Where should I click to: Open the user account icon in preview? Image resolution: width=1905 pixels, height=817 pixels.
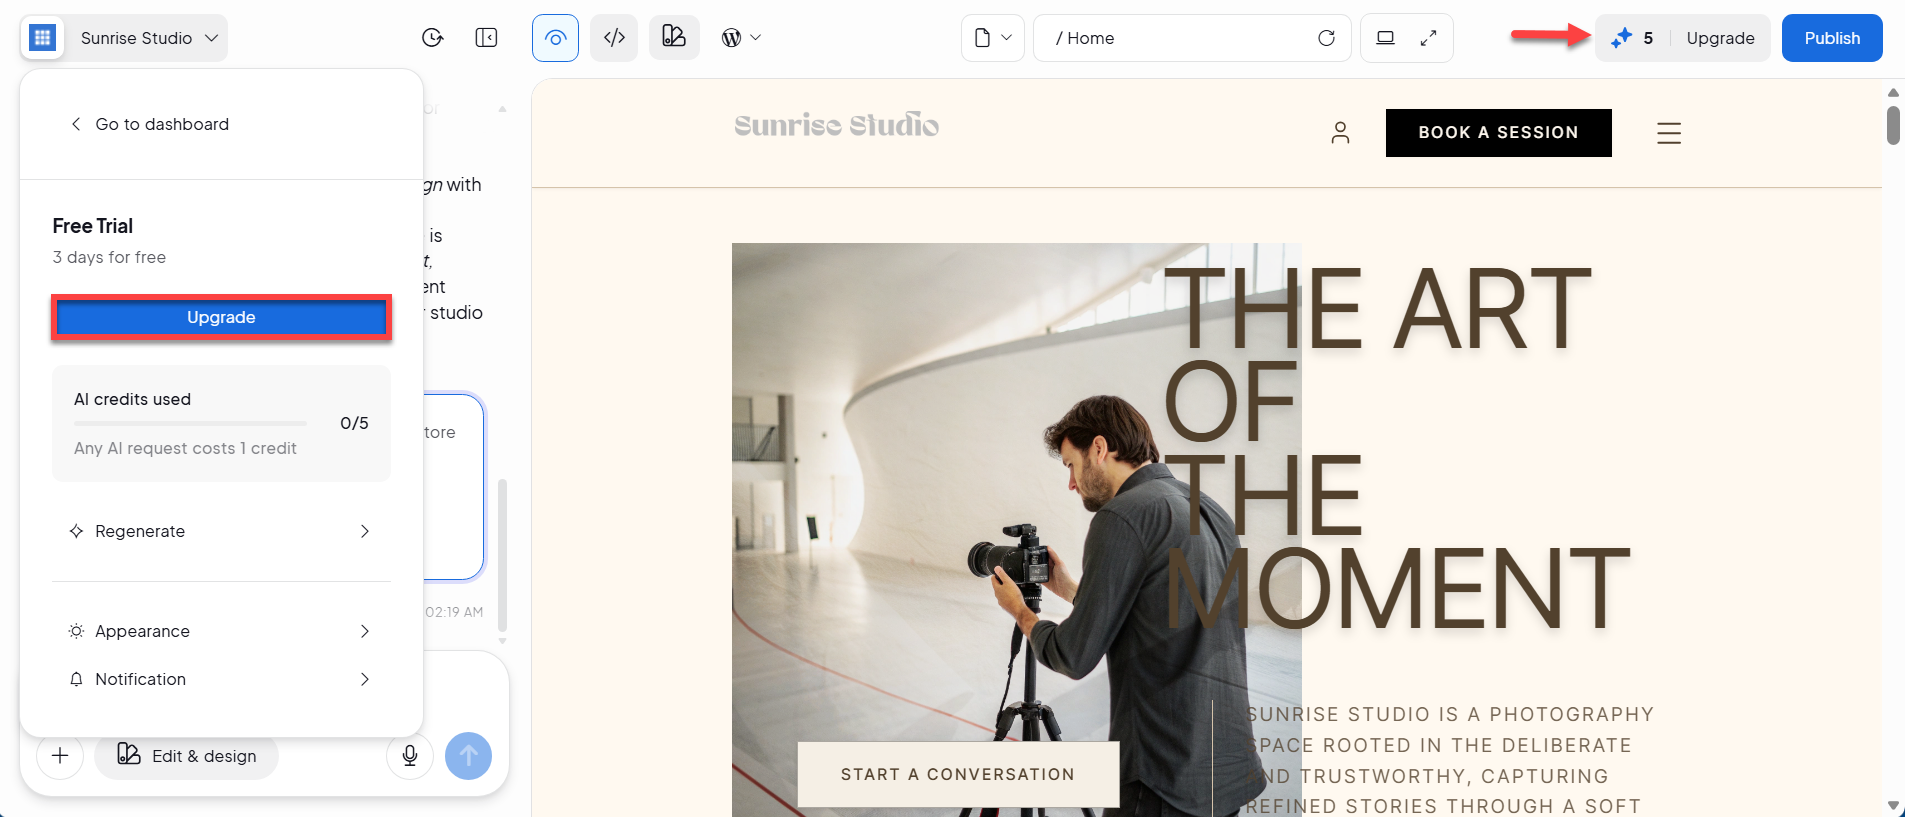1340,133
